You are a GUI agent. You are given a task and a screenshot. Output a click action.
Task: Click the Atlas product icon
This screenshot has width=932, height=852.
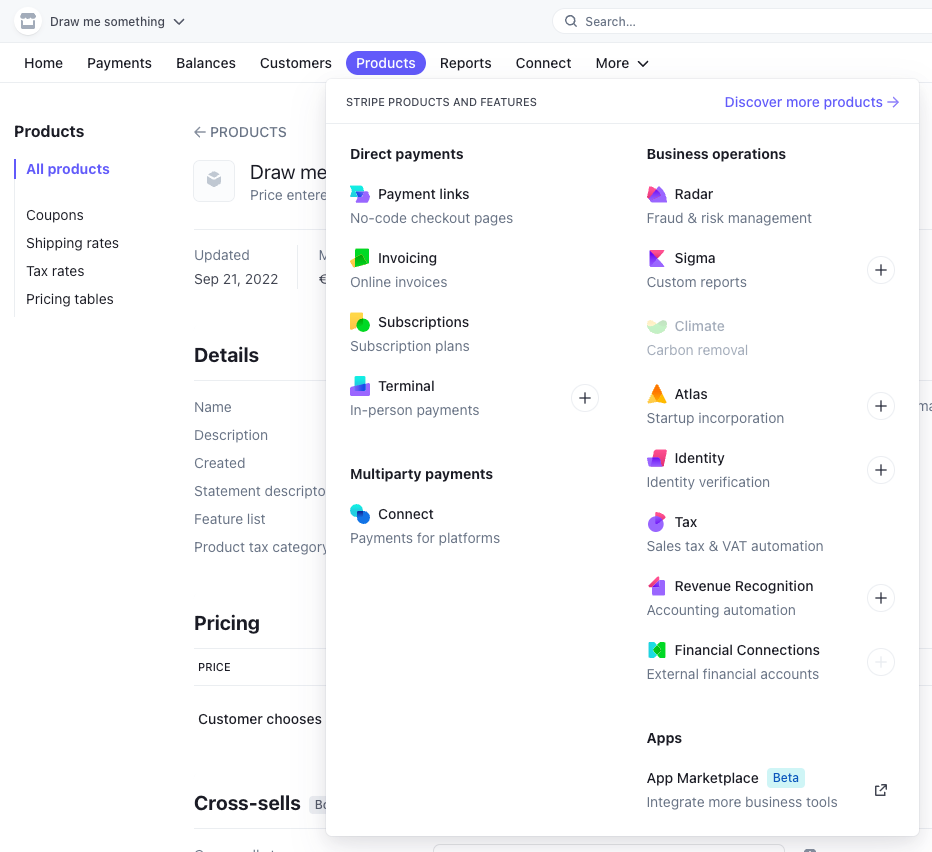[656, 394]
